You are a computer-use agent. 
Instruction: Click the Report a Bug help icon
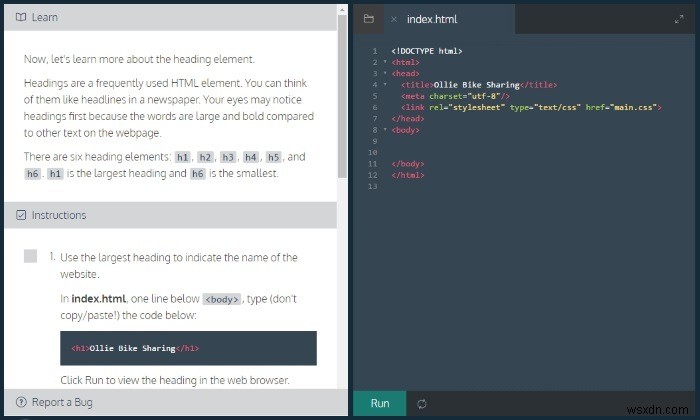[x=21, y=402]
